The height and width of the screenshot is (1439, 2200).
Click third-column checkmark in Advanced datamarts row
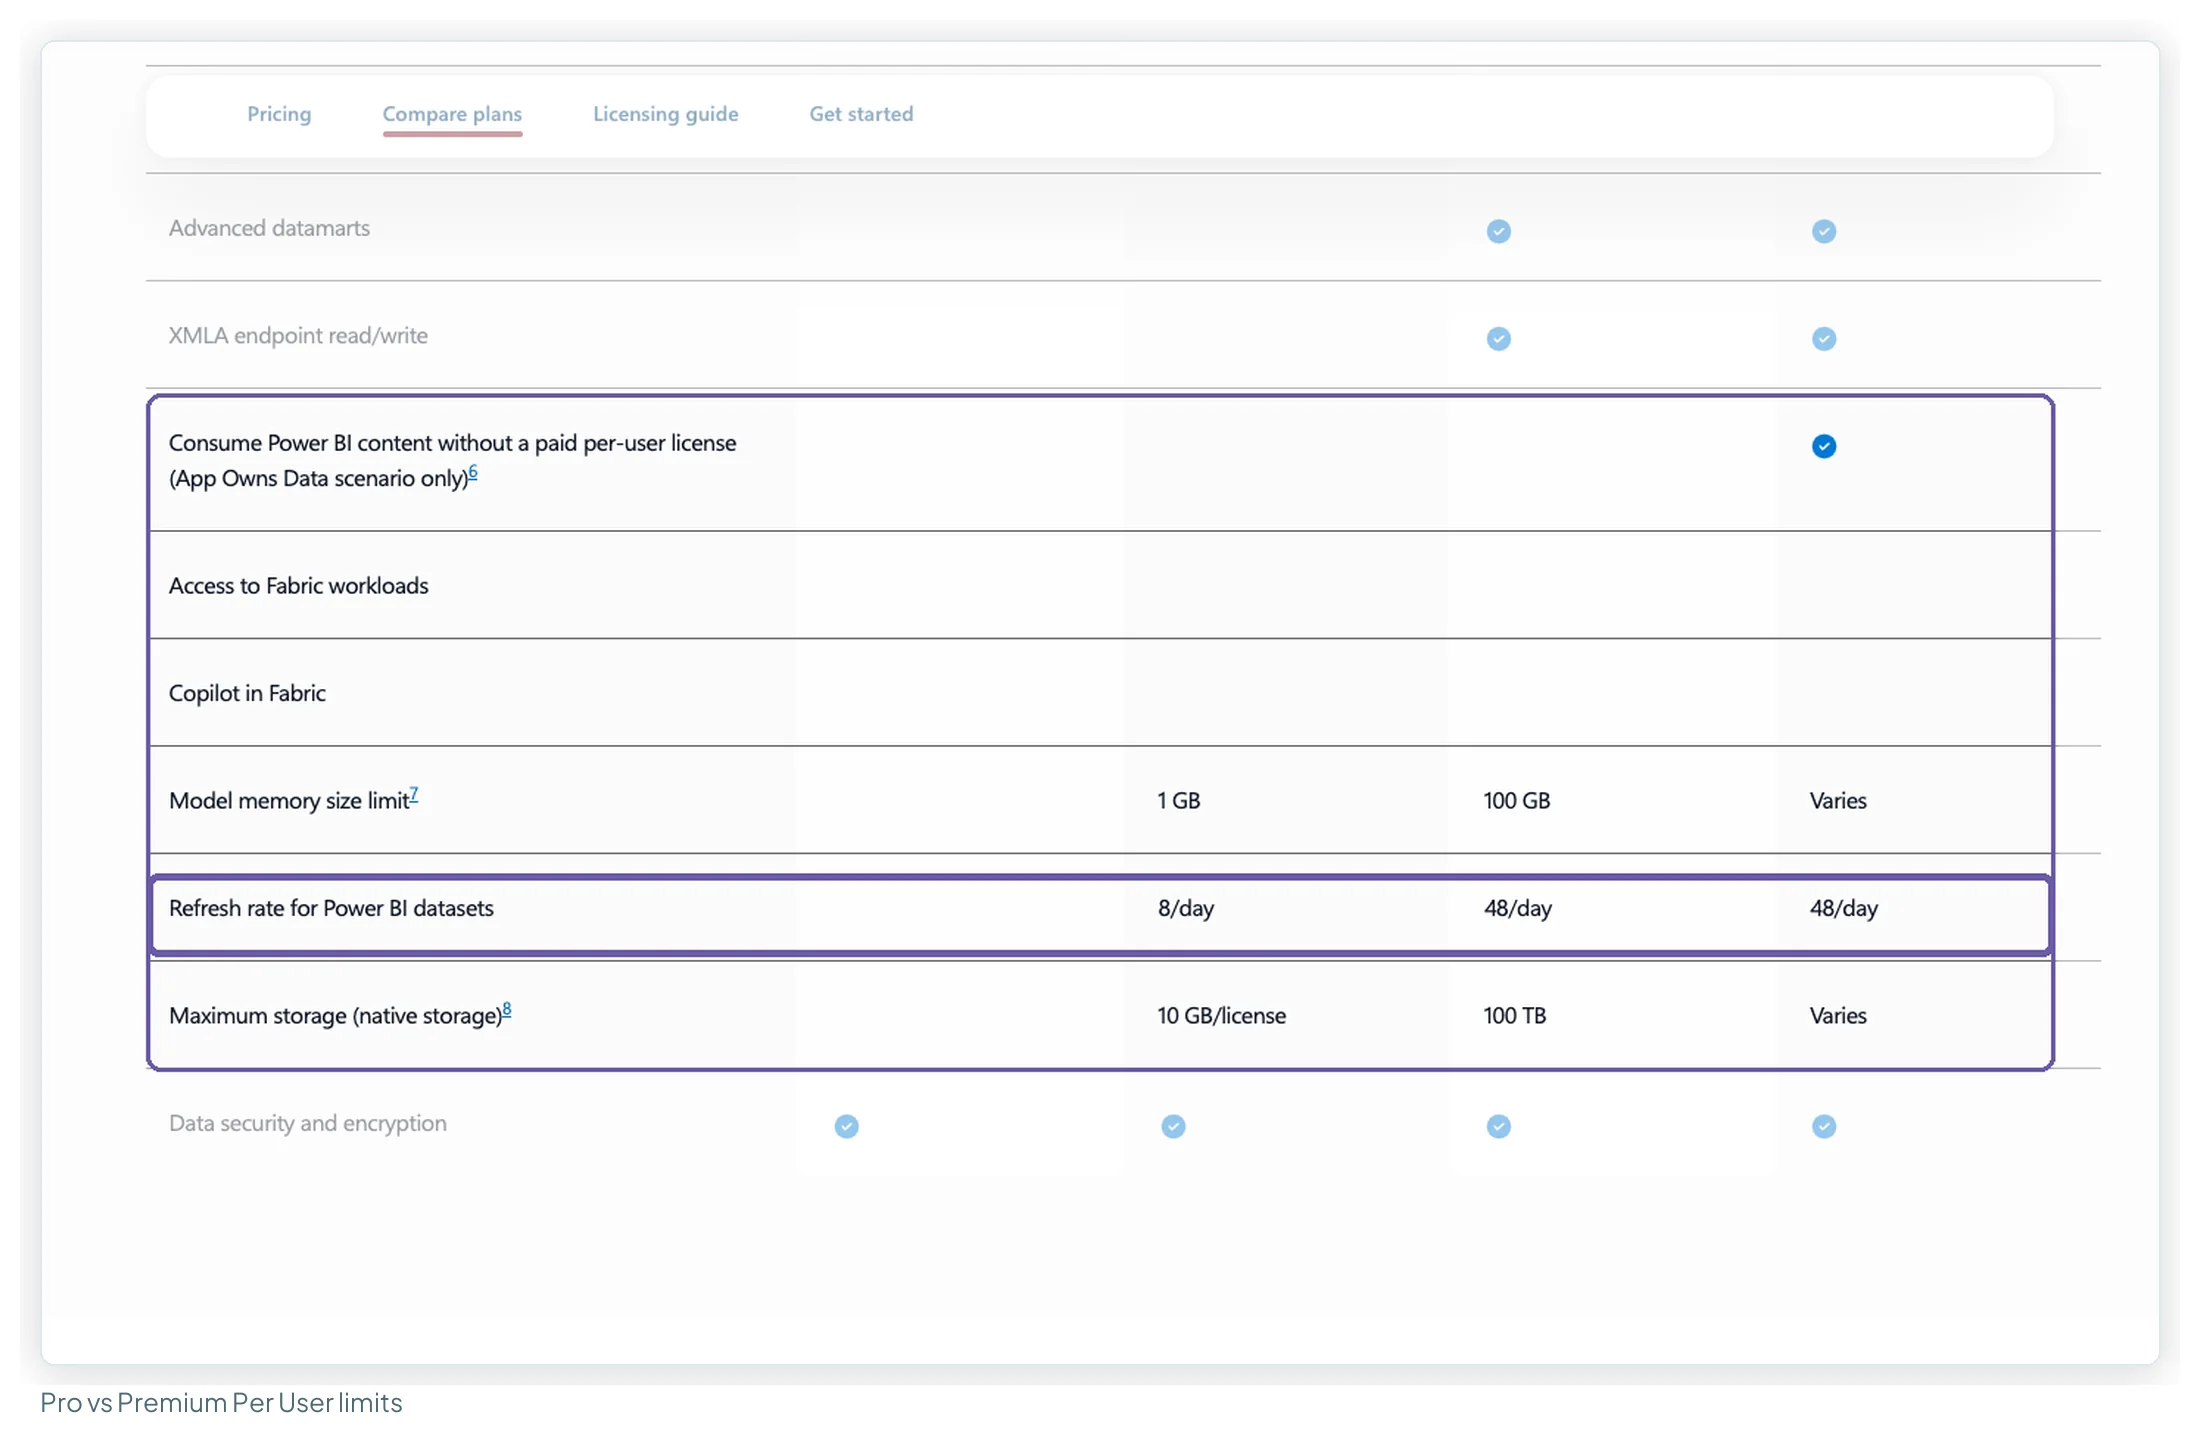(x=1498, y=231)
